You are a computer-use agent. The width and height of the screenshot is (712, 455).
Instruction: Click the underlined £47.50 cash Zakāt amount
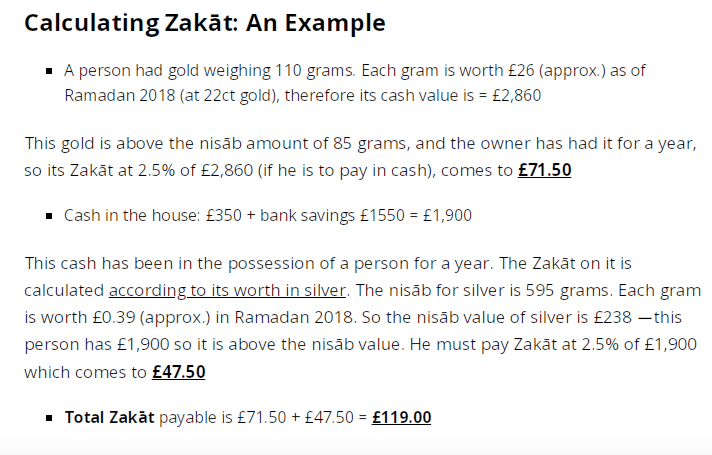(178, 372)
